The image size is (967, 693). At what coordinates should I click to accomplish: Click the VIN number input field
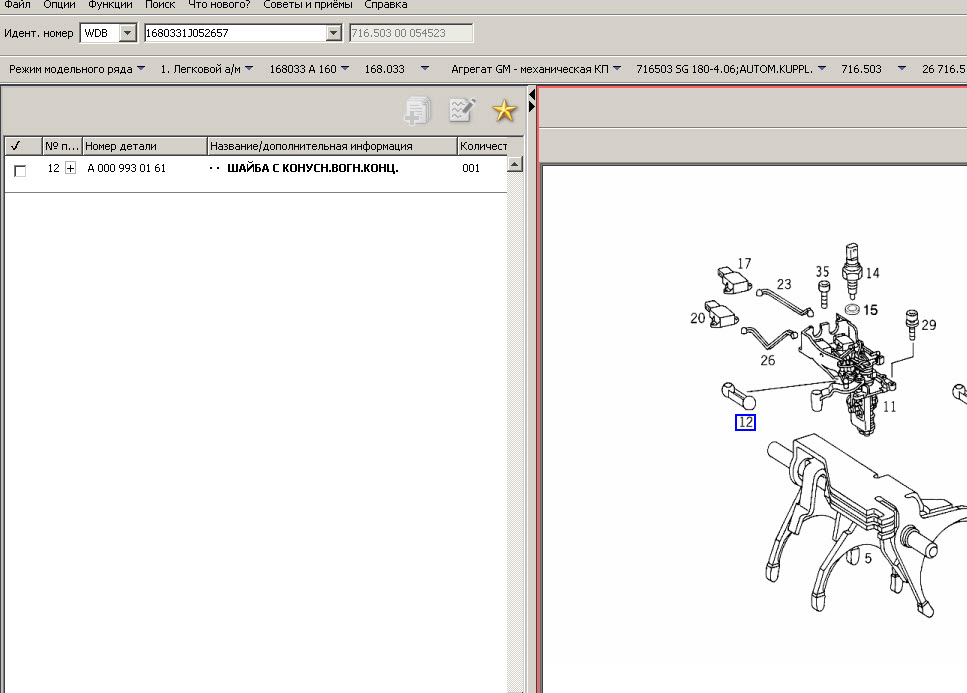tap(235, 34)
